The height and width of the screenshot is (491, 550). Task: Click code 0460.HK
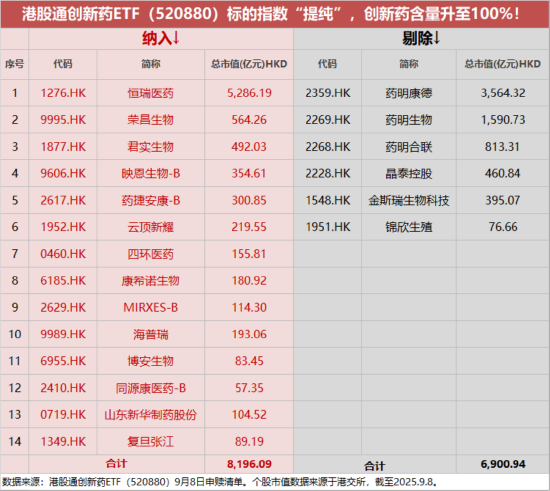pyautogui.click(x=63, y=254)
